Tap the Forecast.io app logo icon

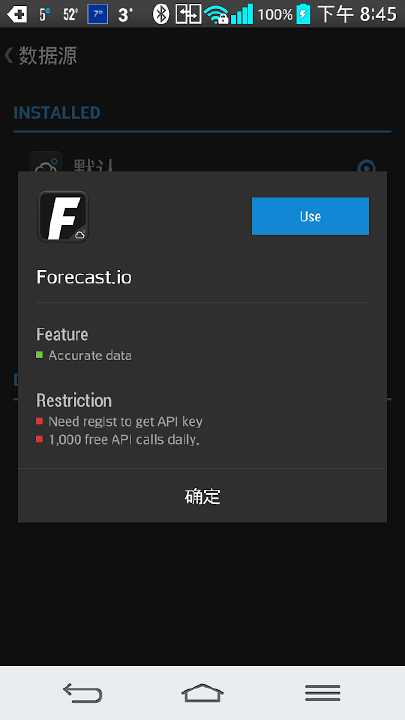[63, 216]
